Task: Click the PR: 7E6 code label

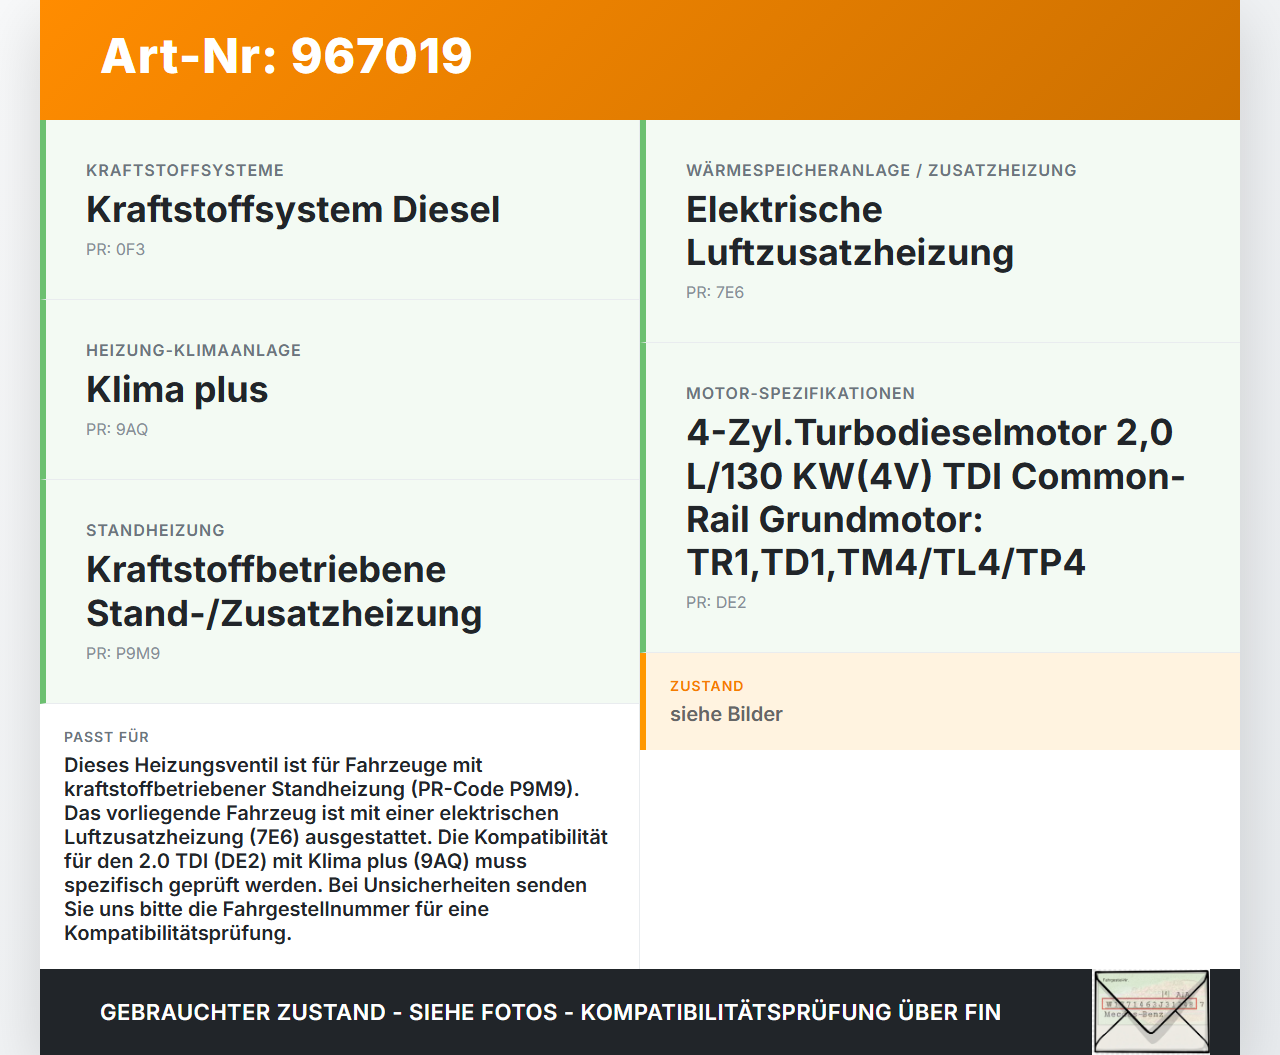Action: 714,293
